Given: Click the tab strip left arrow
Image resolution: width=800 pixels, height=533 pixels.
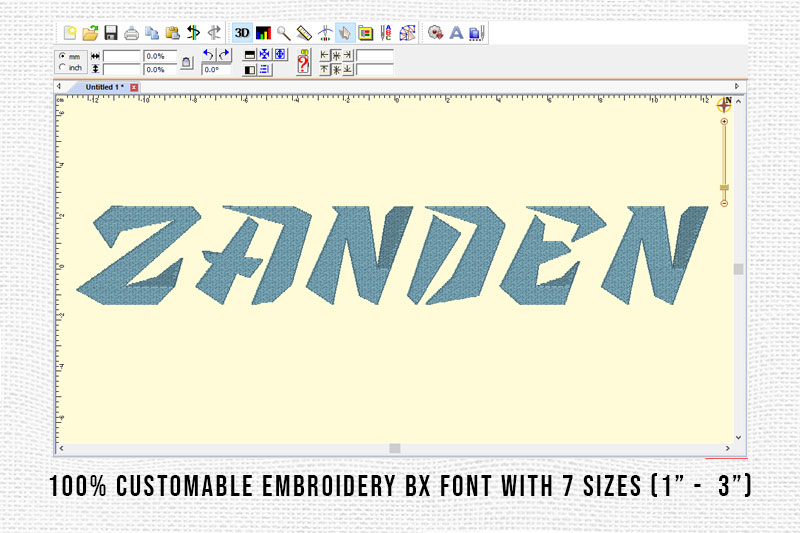Looking at the screenshot, I should tap(59, 87).
